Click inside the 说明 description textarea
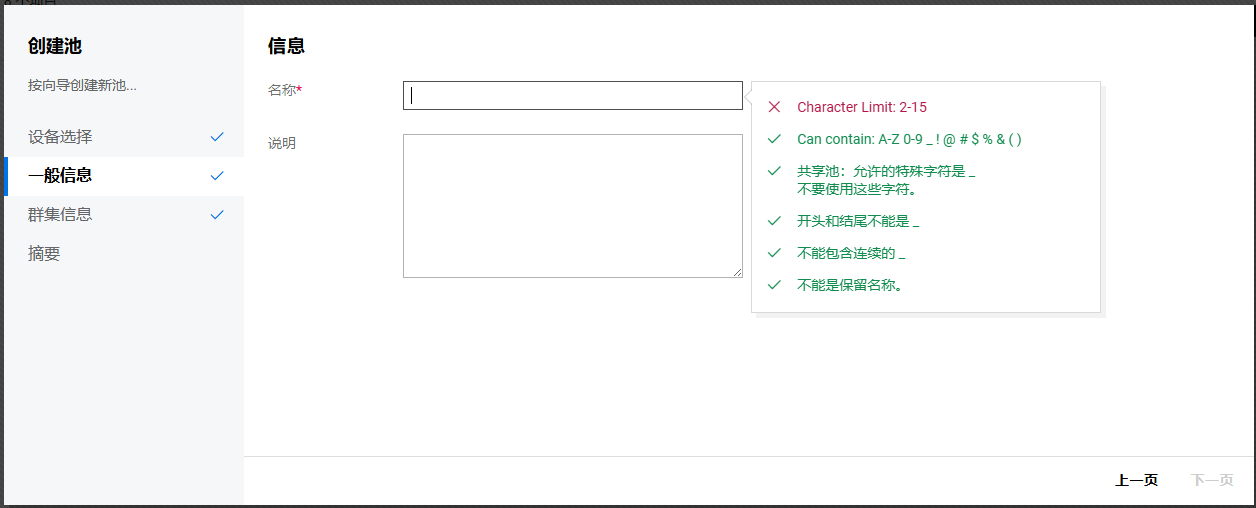Image resolution: width=1256 pixels, height=508 pixels. click(x=572, y=205)
